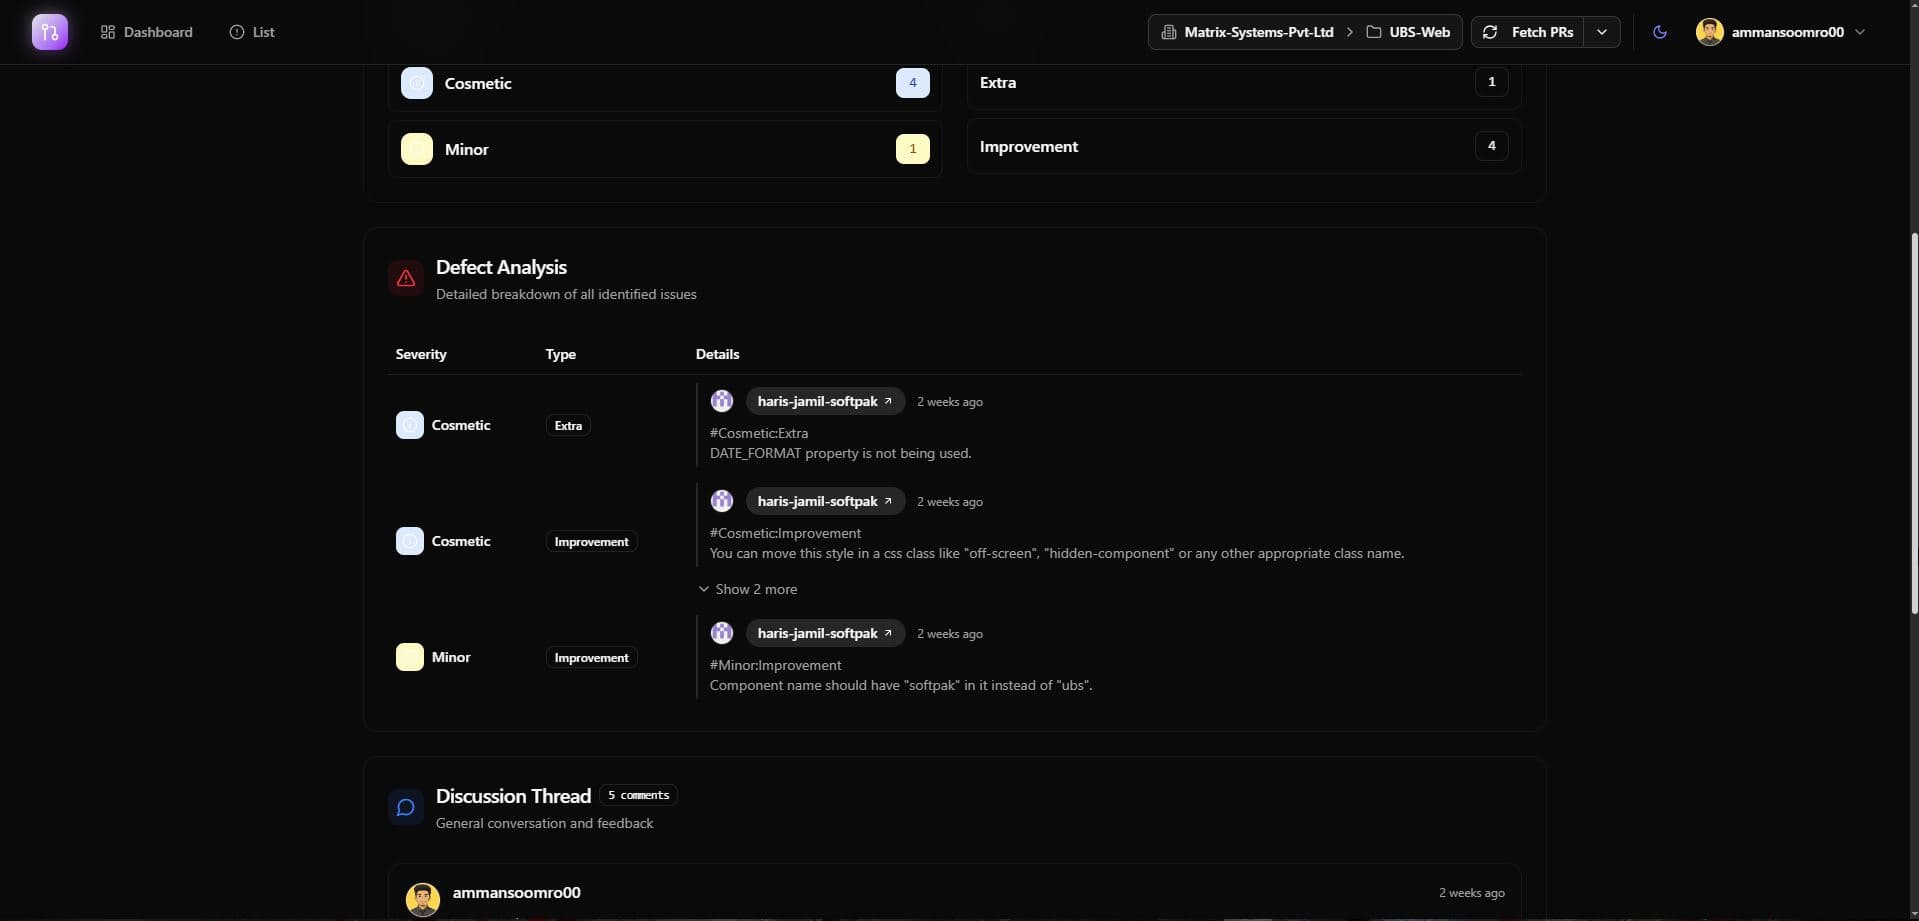Click the Severity column header
Screen dimensions: 1919x921
421,354
